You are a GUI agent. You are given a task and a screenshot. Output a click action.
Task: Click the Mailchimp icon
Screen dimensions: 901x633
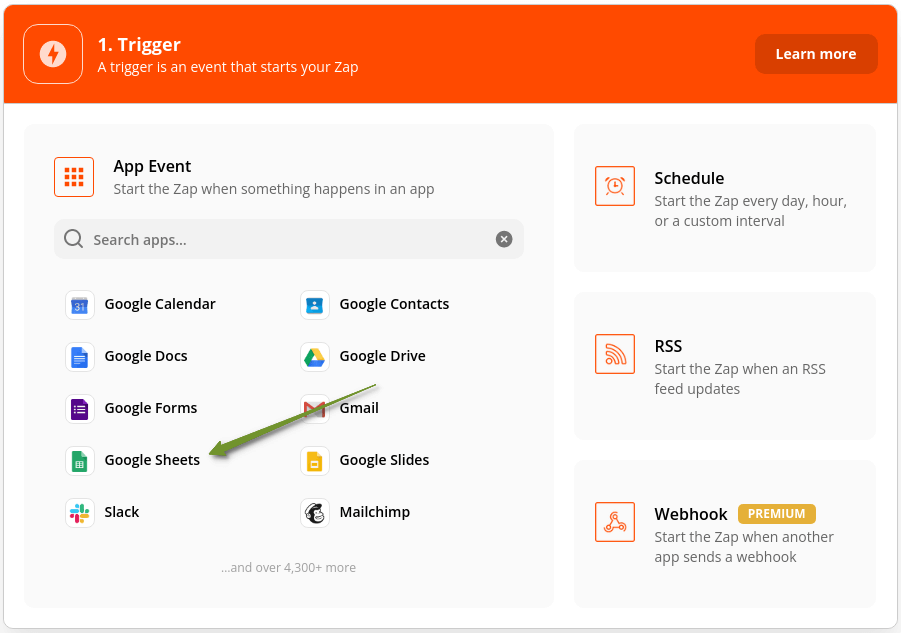click(314, 512)
